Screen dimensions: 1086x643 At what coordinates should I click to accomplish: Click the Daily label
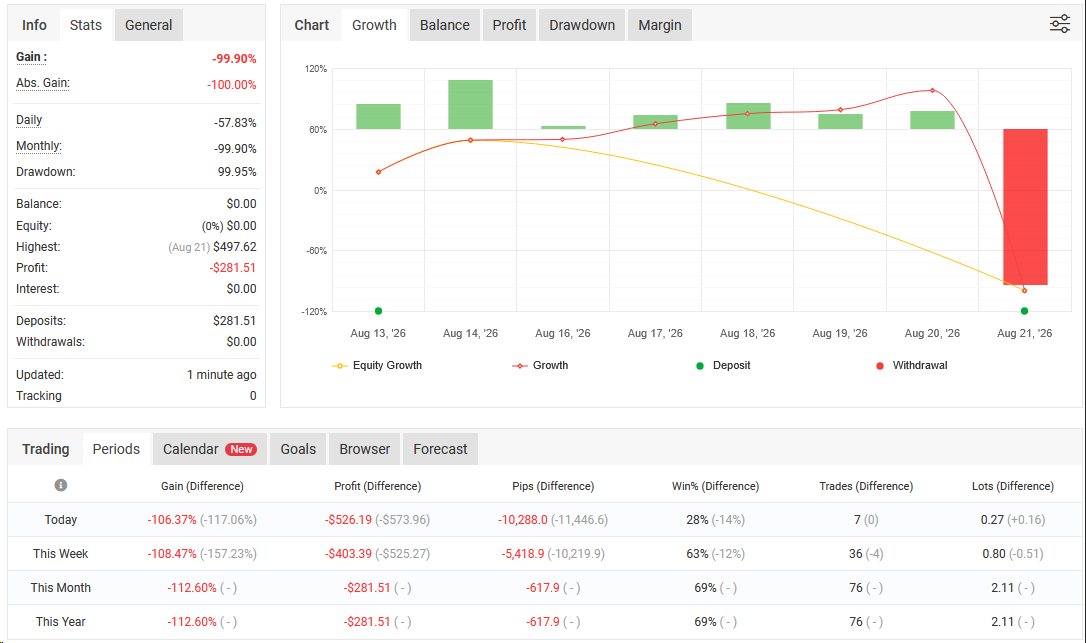(x=29, y=120)
